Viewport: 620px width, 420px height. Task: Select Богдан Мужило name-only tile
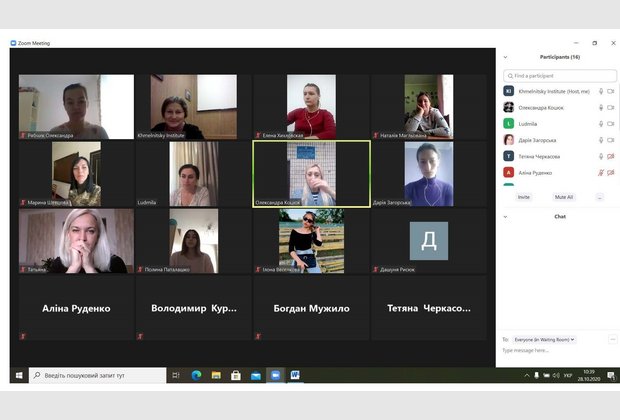click(312, 308)
